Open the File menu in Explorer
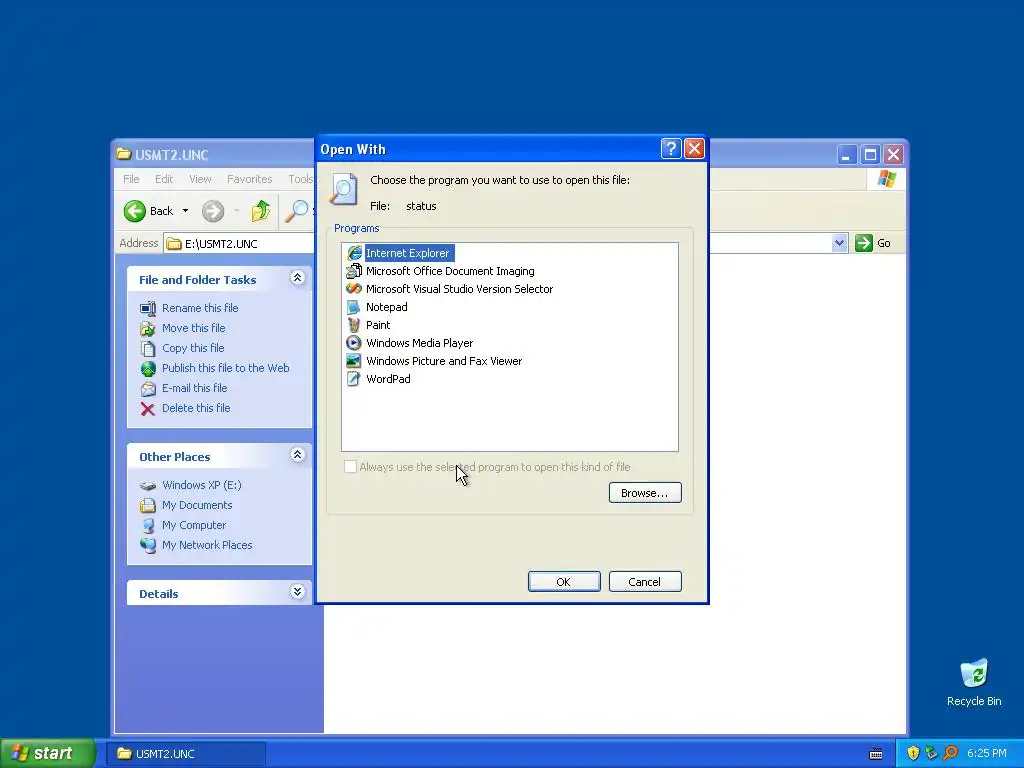The height and width of the screenshot is (768, 1024). pos(131,179)
